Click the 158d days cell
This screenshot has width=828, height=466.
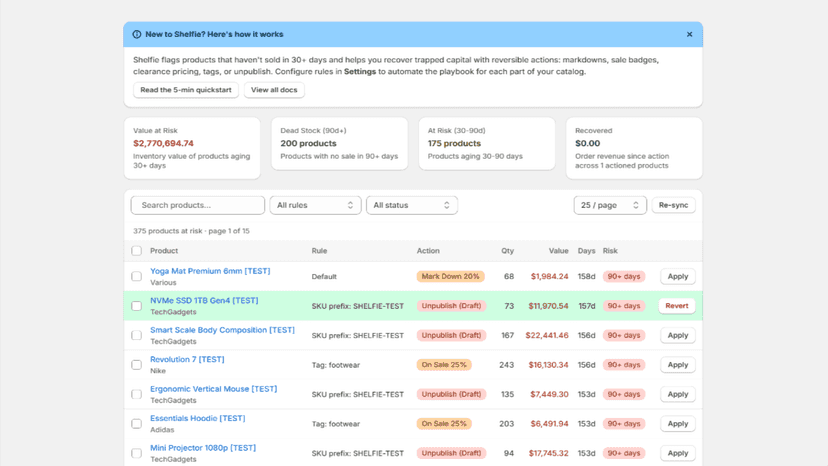[586, 276]
